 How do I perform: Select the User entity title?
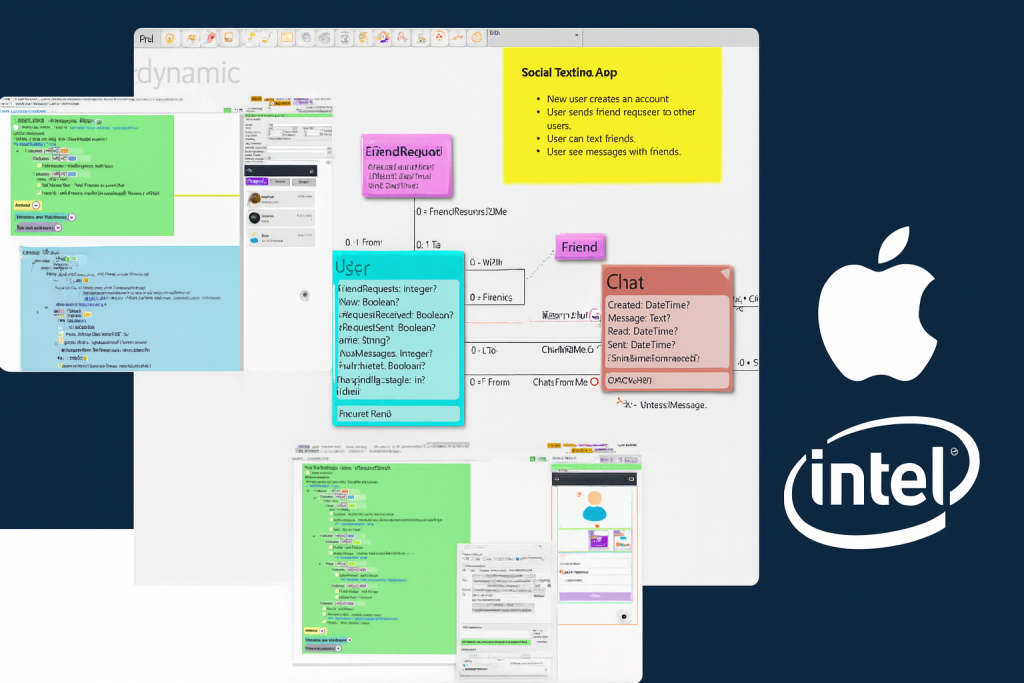pyautogui.click(x=353, y=267)
